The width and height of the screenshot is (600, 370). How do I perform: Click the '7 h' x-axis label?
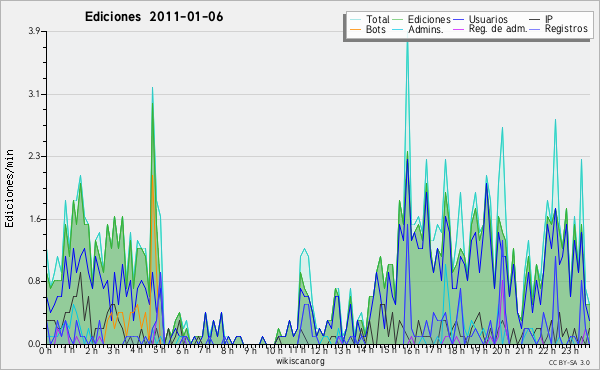coord(205,351)
